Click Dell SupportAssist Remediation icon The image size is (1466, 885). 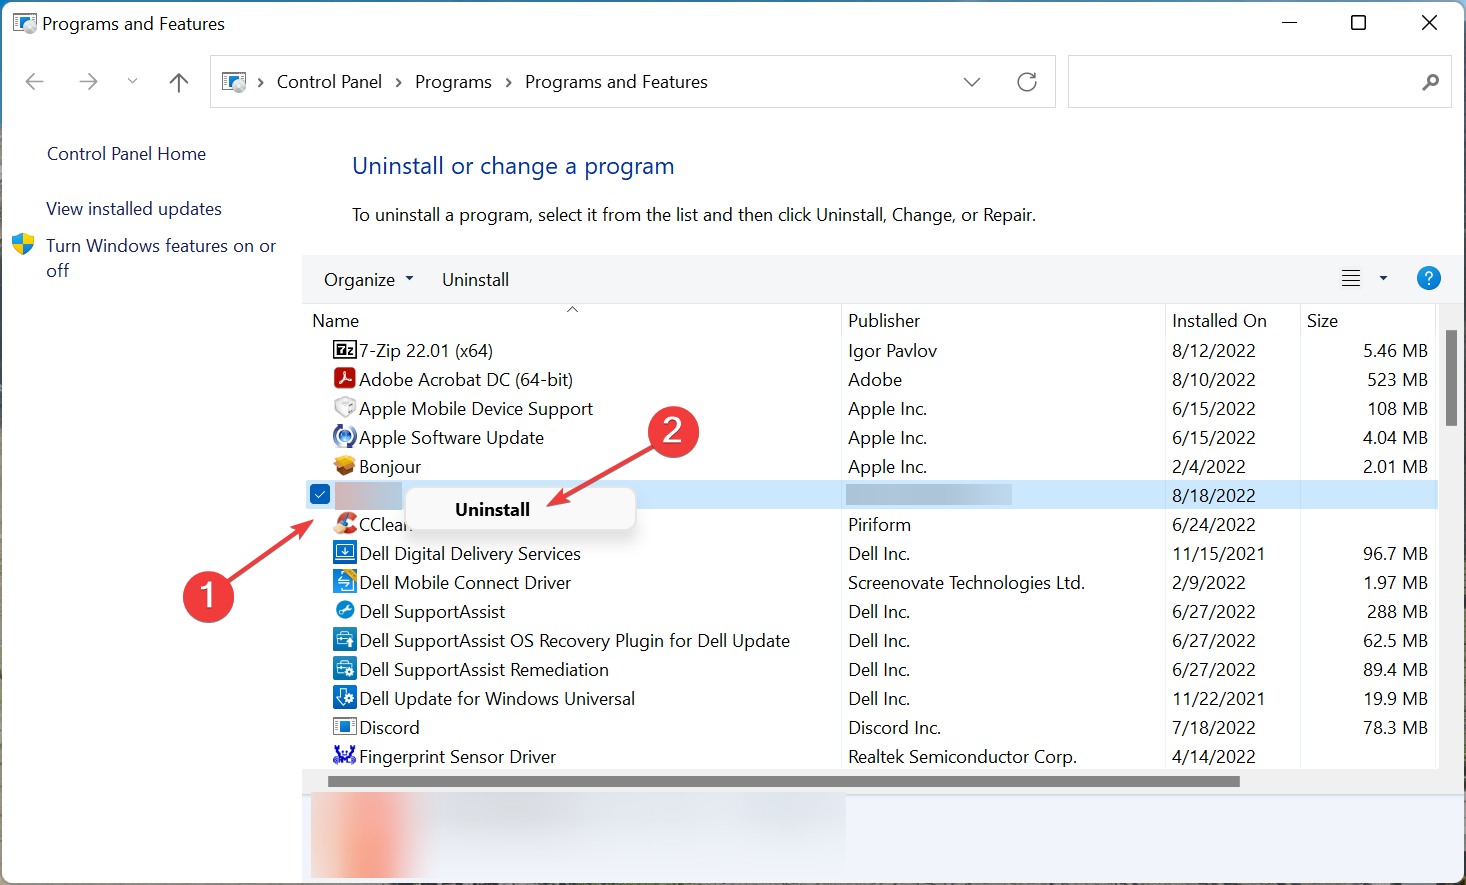344,669
